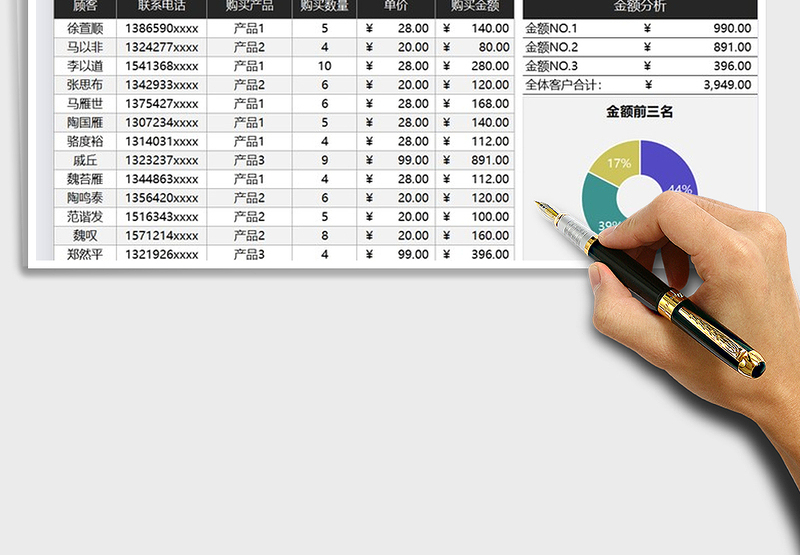Select phone number cell 1571214xxxx
This screenshot has width=800, height=555.
click(161, 235)
